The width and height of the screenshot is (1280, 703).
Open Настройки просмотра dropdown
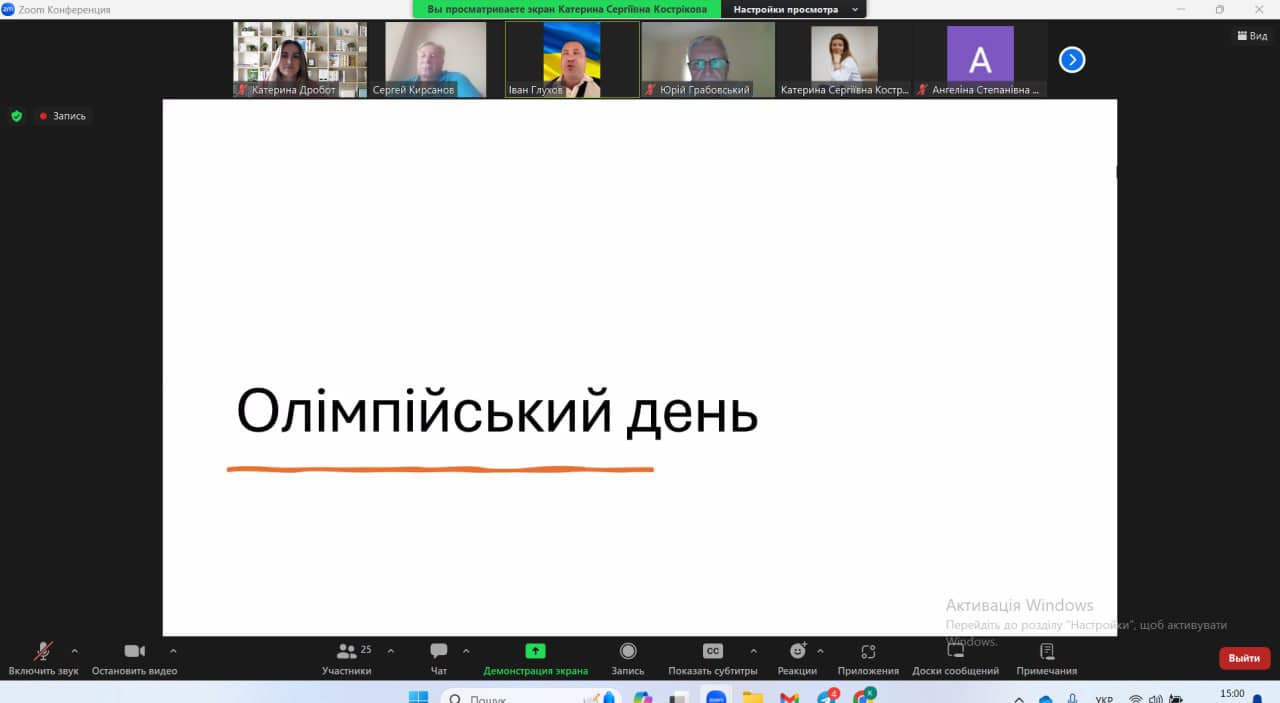[x=796, y=9]
